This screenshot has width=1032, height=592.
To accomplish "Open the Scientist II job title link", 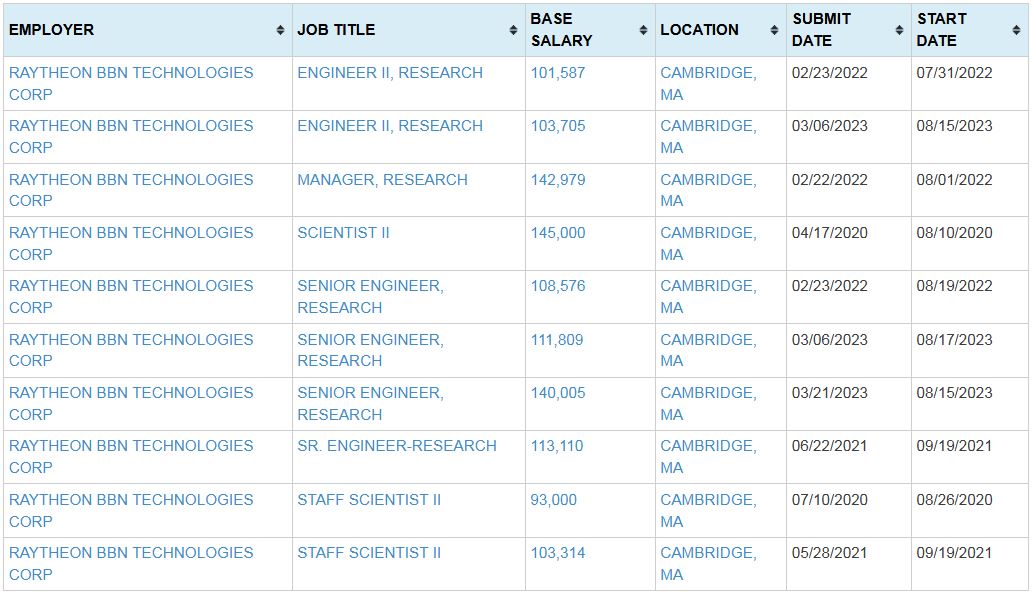I will (343, 232).
